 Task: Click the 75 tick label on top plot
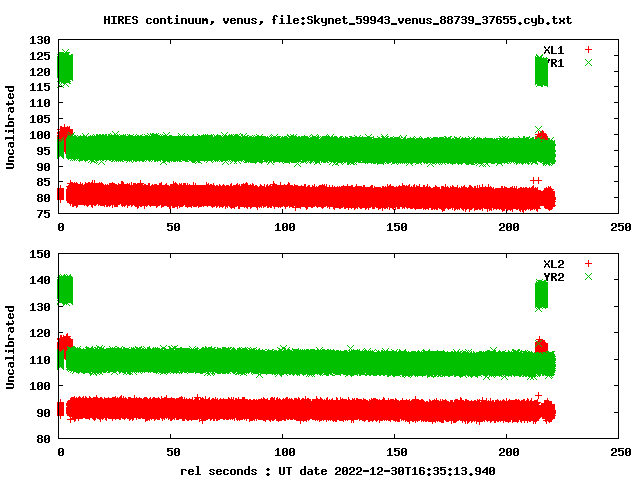click(43, 214)
